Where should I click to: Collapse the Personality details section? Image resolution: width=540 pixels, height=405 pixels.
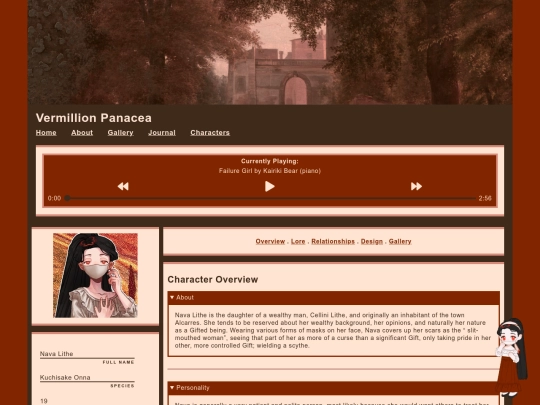click(333, 388)
